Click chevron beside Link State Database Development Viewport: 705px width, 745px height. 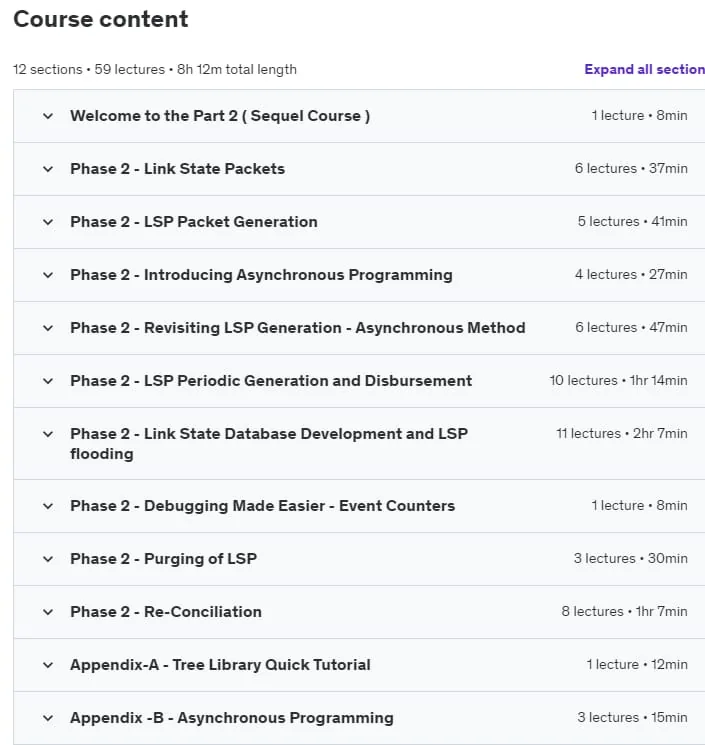48,434
